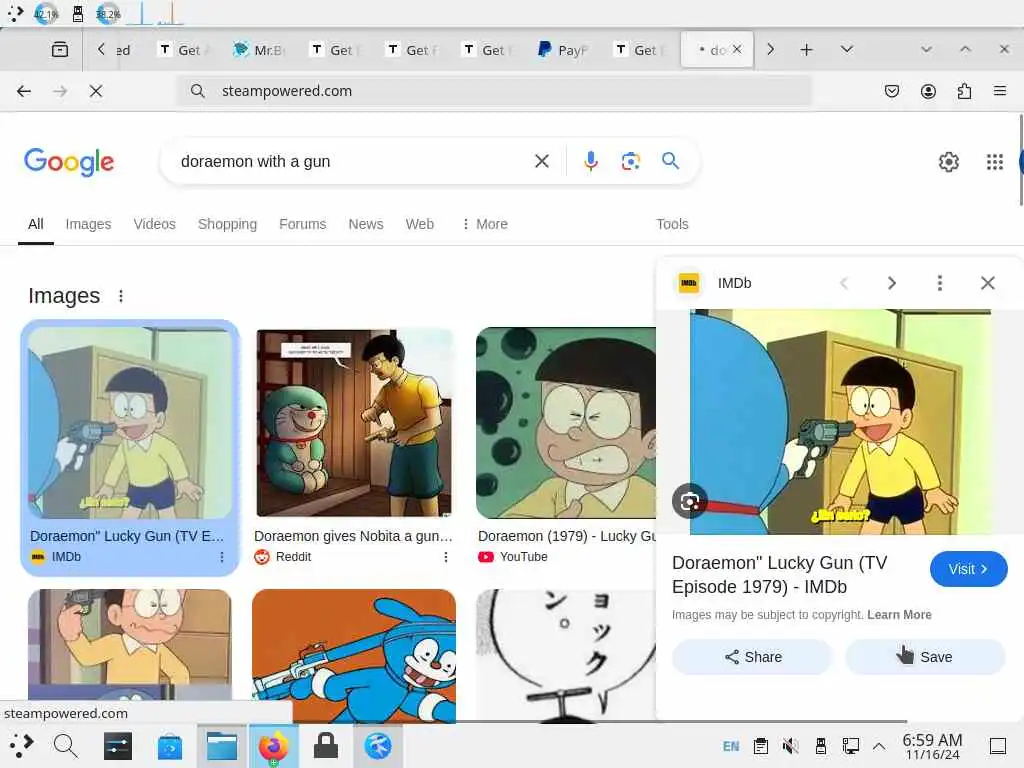
Task: Launch Firefox from taskbar
Action: 273,746
